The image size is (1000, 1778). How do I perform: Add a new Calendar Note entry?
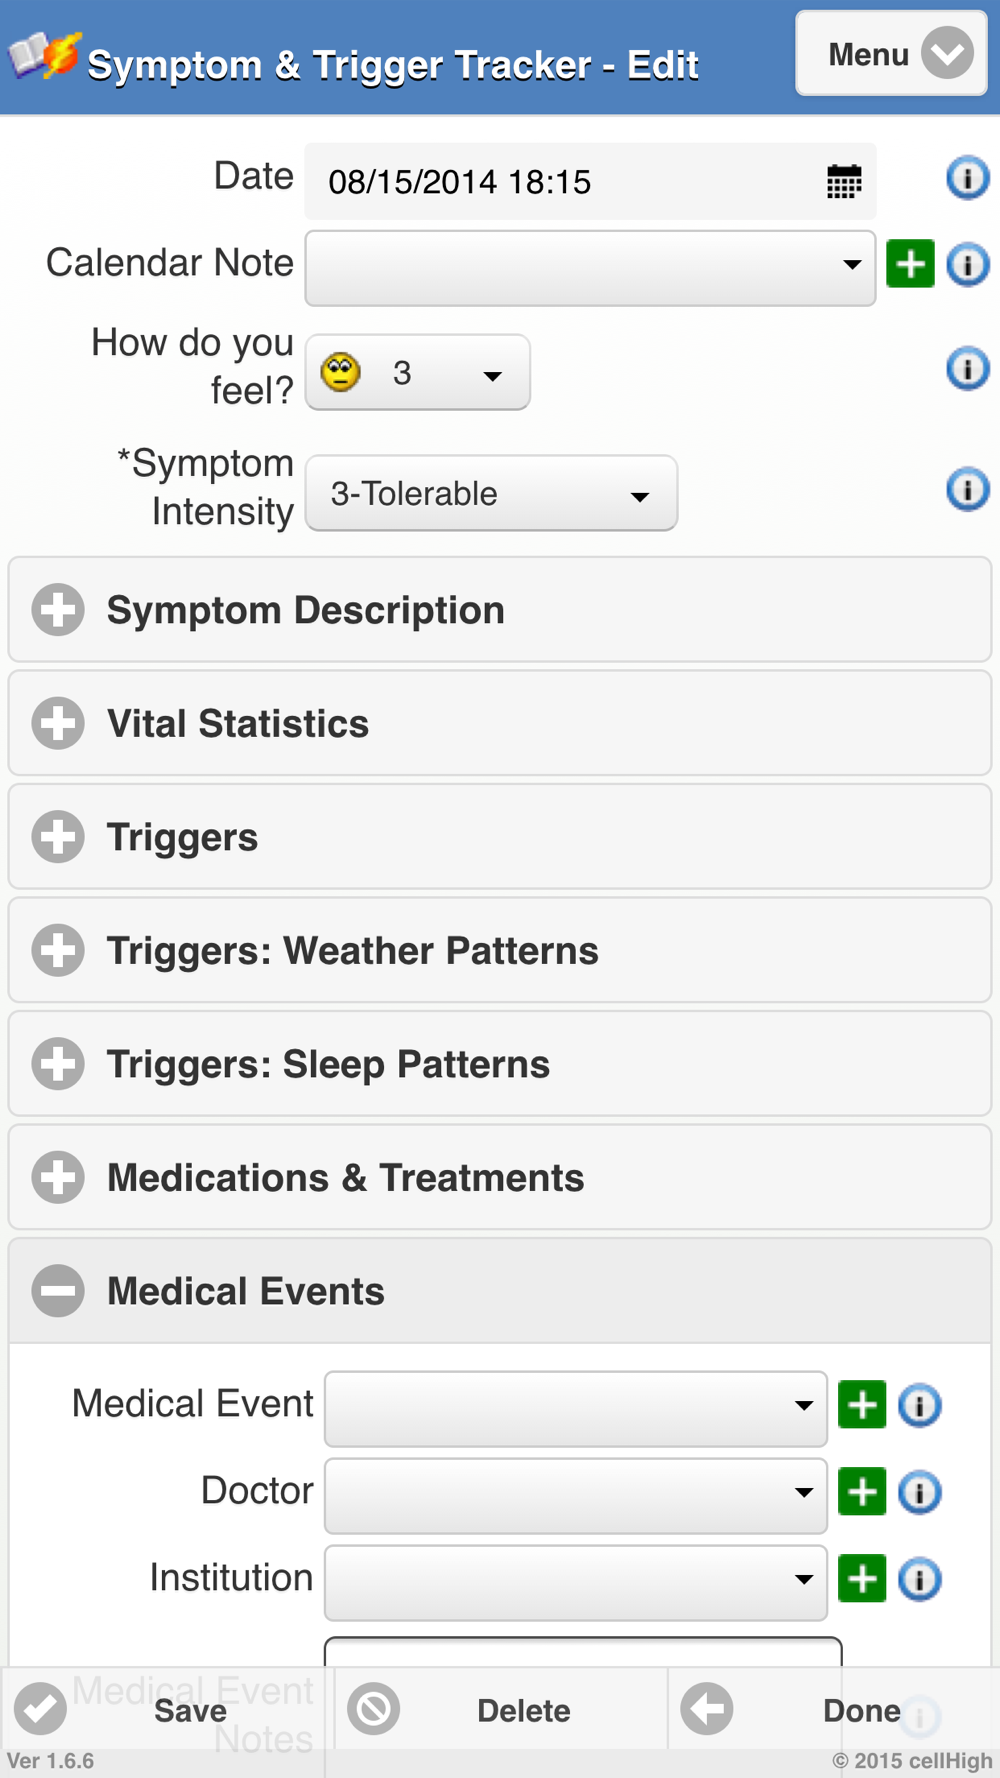point(910,264)
